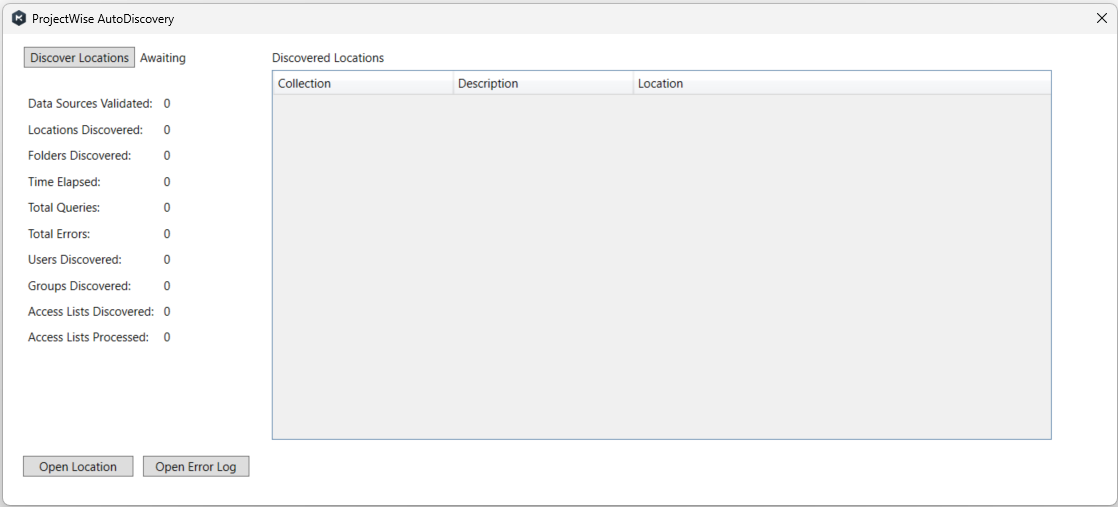The height and width of the screenshot is (507, 1118).
Task: Select the Access Lists Processed label
Action: pos(88,338)
